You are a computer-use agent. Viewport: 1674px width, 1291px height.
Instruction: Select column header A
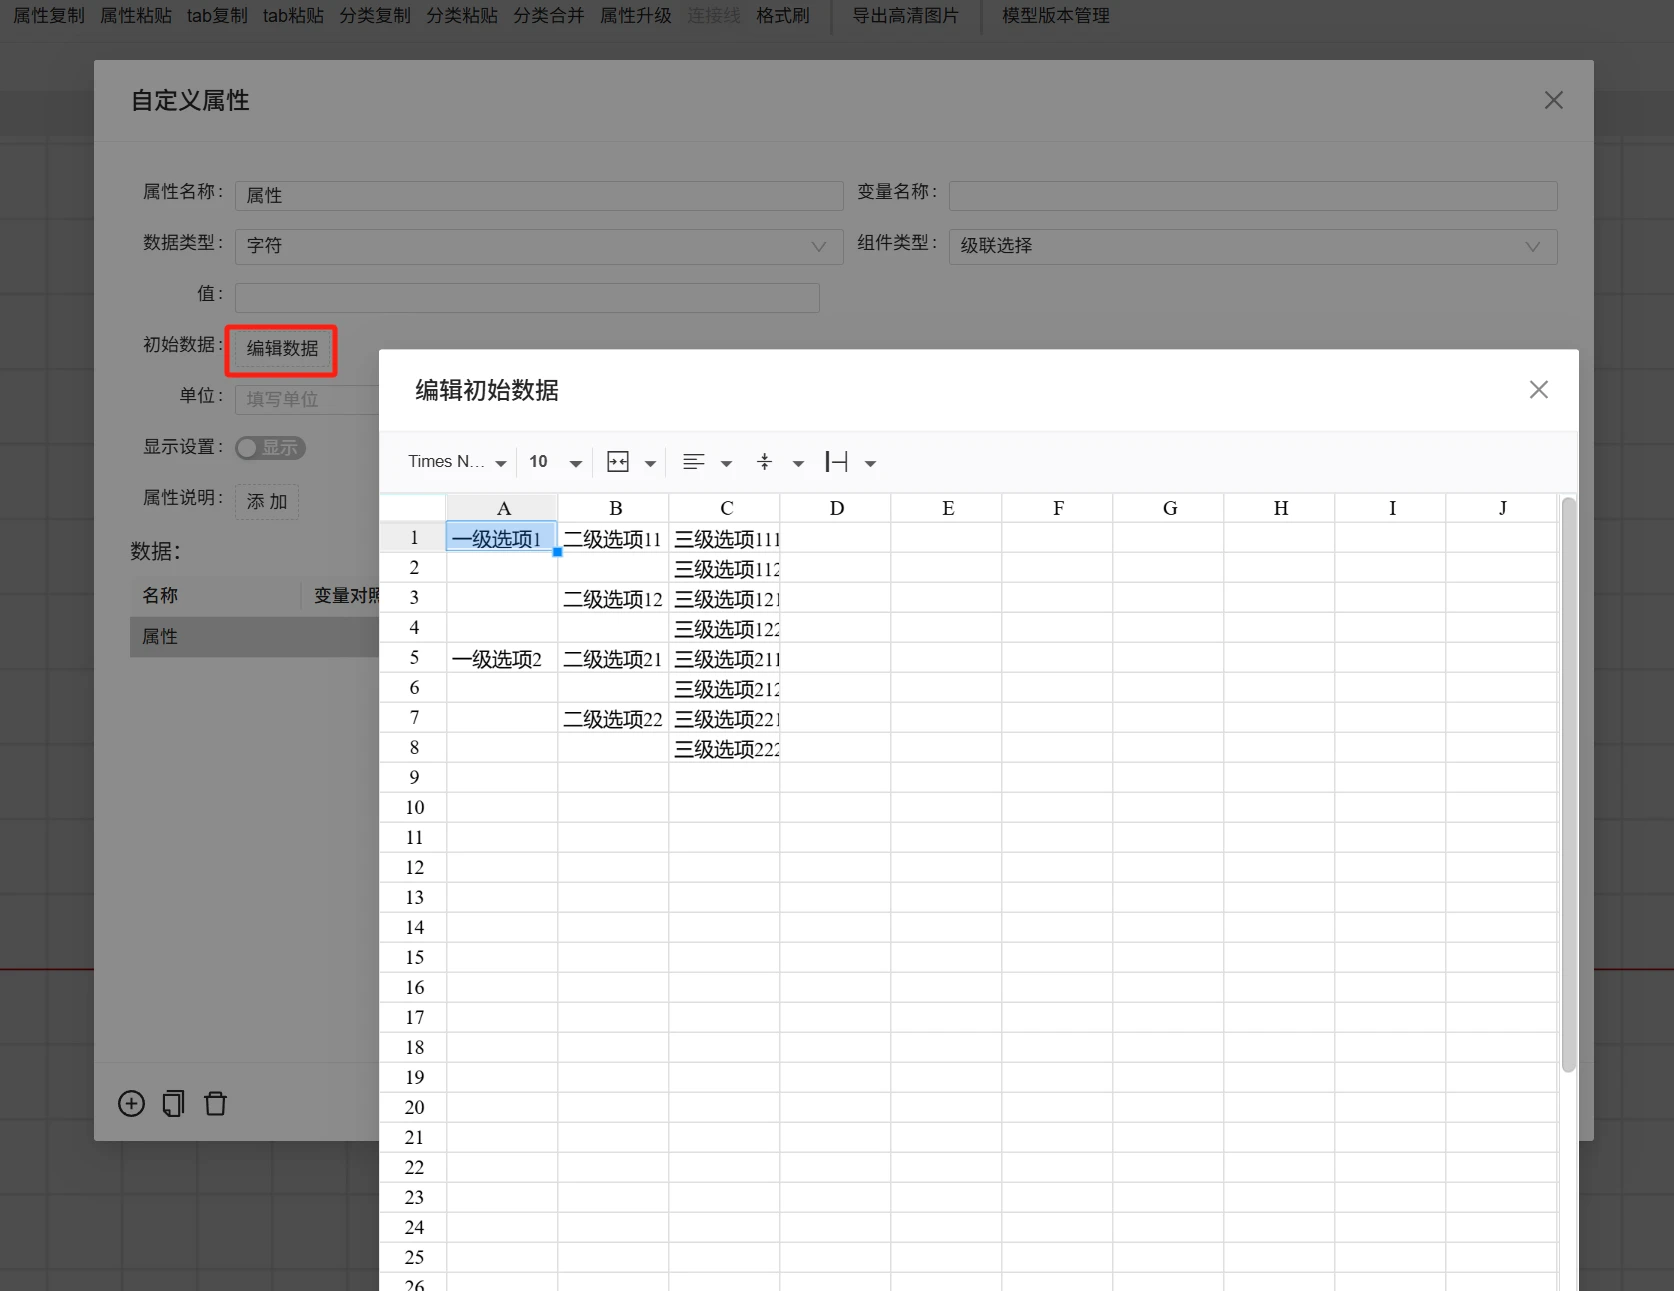point(503,508)
